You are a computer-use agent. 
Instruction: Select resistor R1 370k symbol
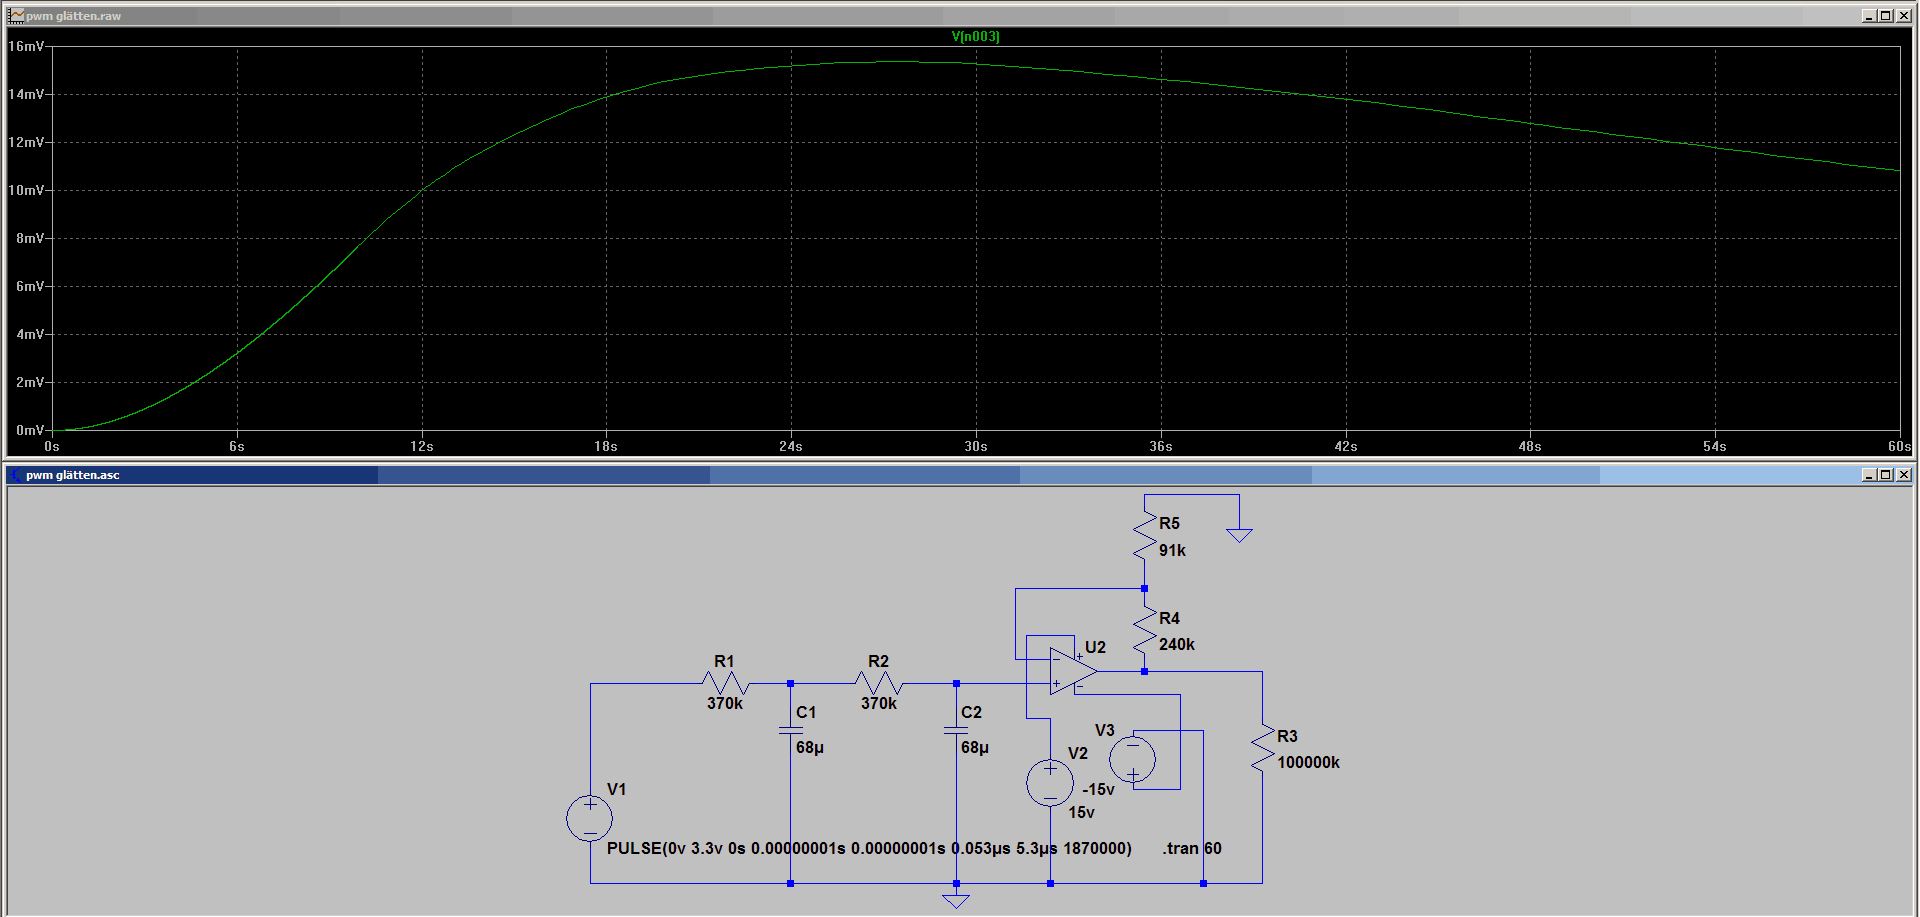tap(726, 684)
